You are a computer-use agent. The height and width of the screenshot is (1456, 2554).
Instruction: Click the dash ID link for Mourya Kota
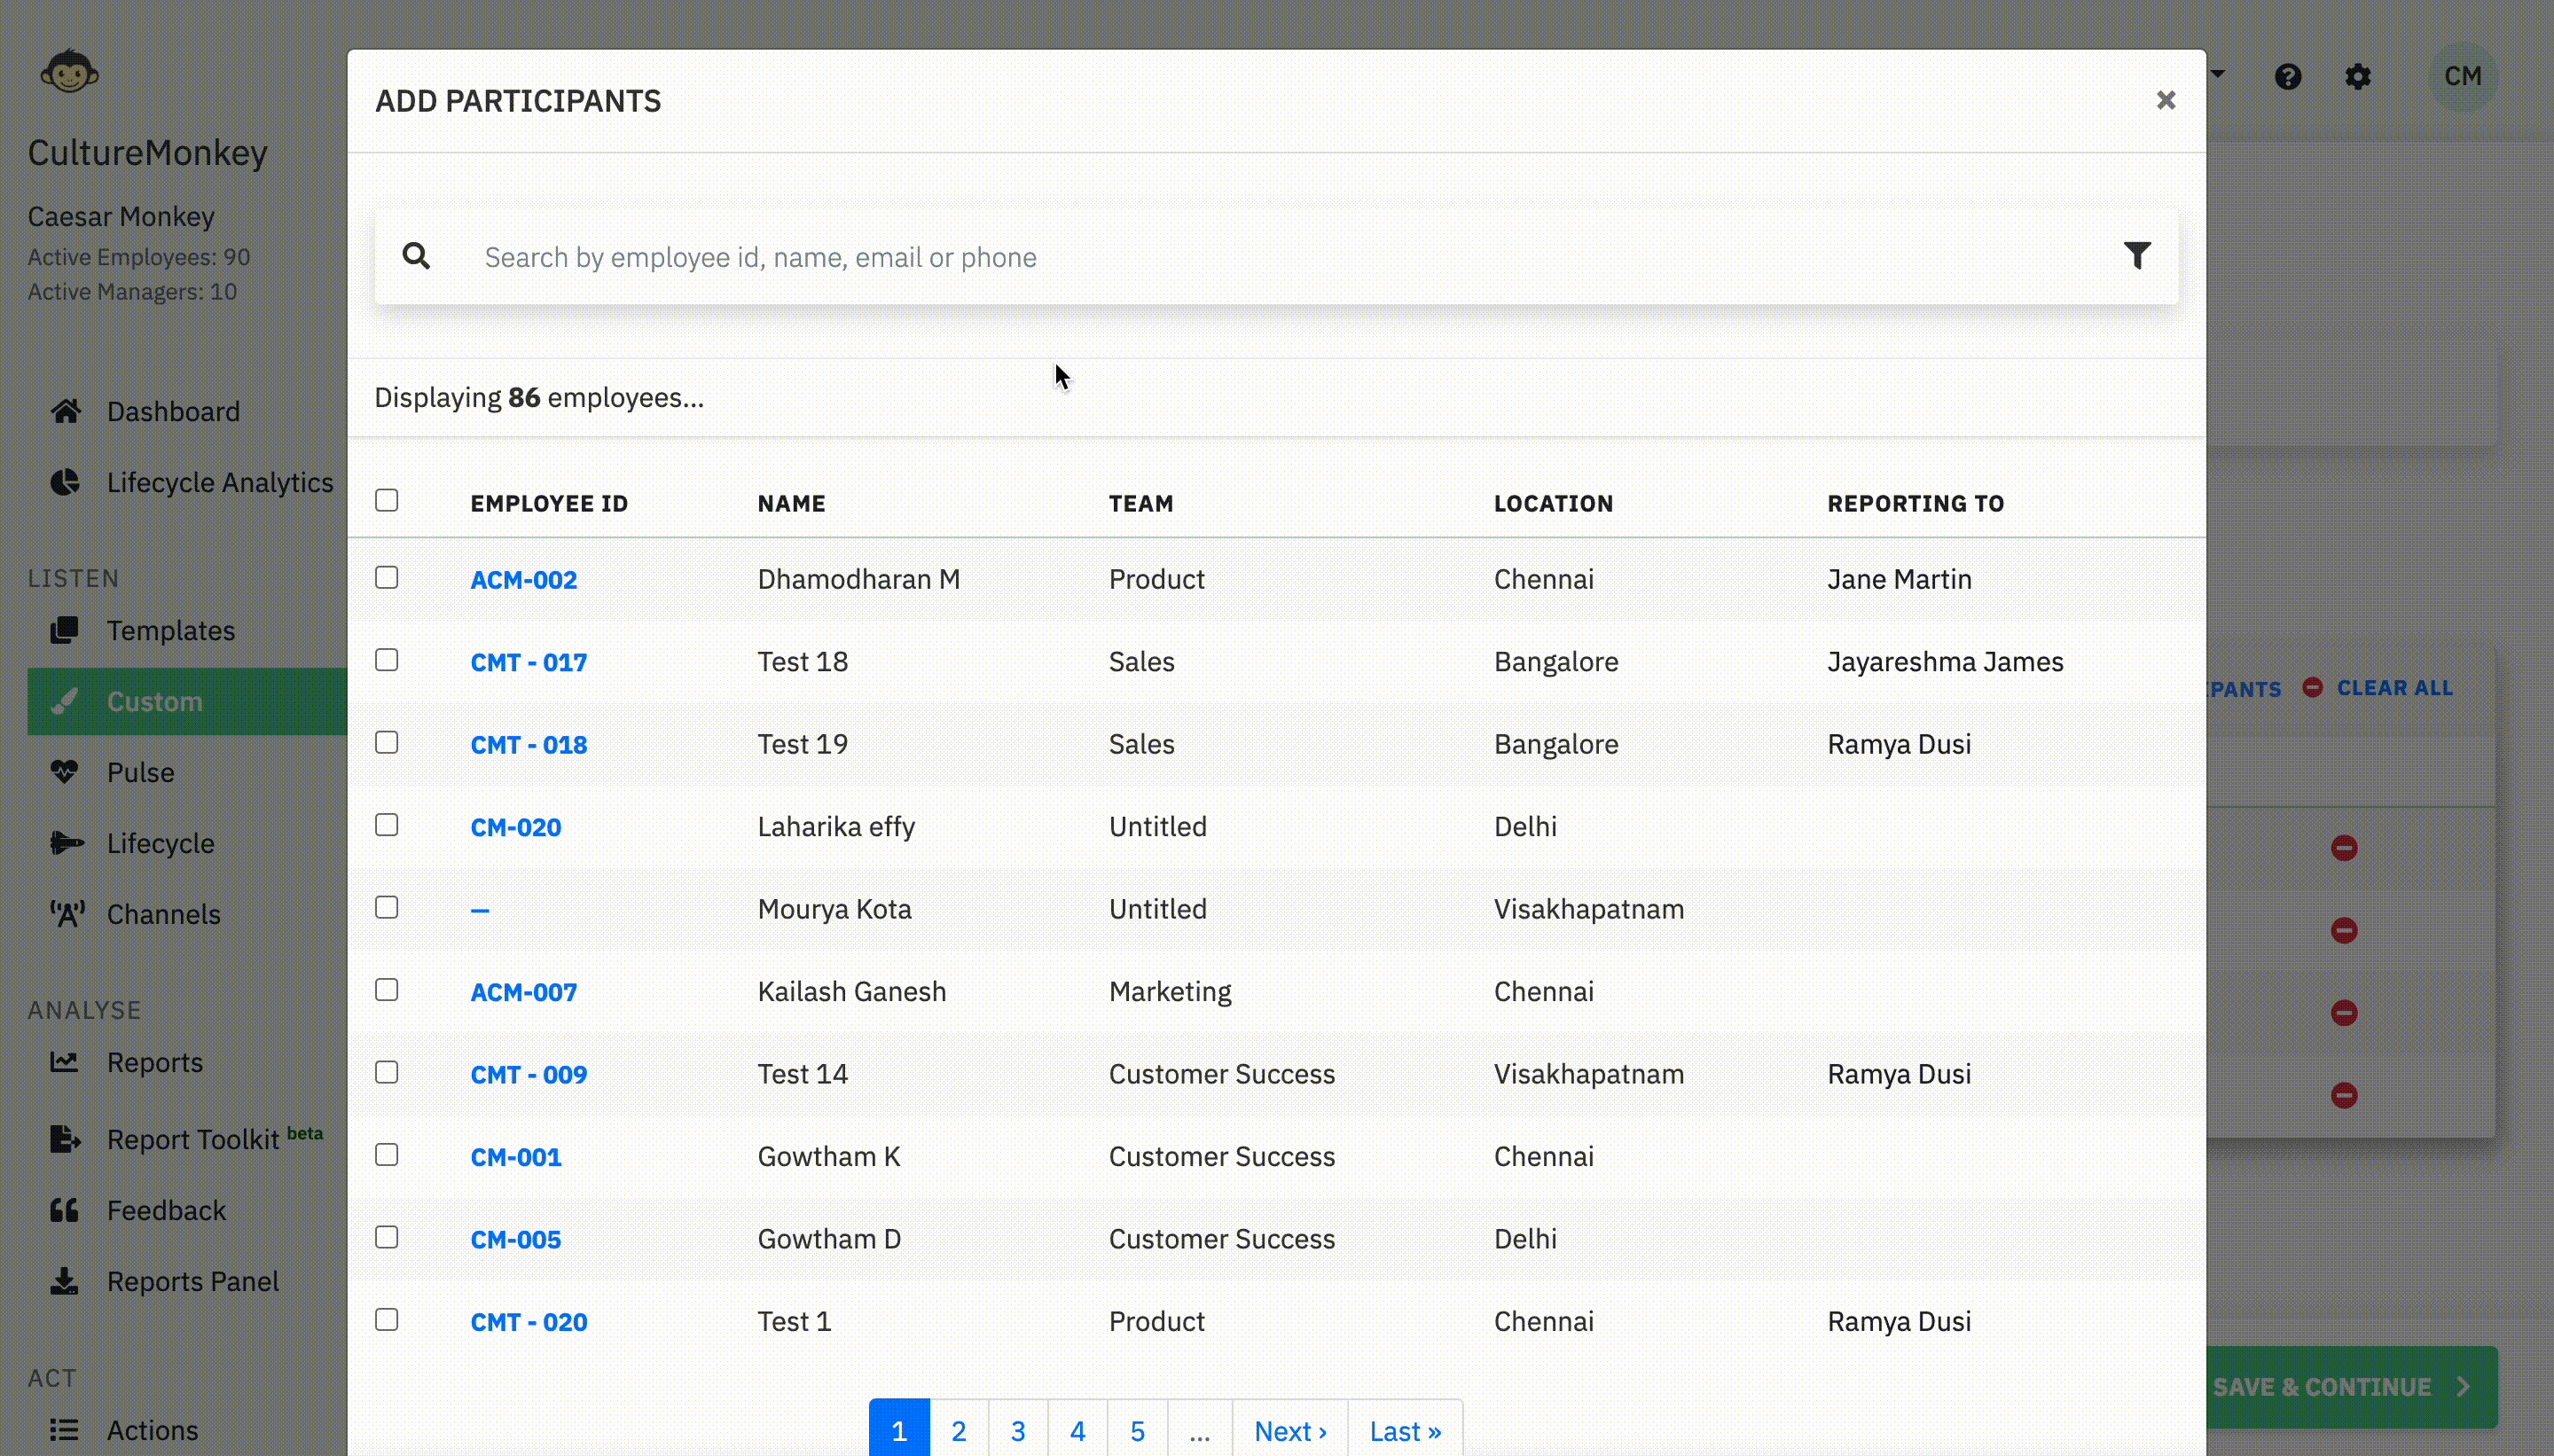[480, 910]
